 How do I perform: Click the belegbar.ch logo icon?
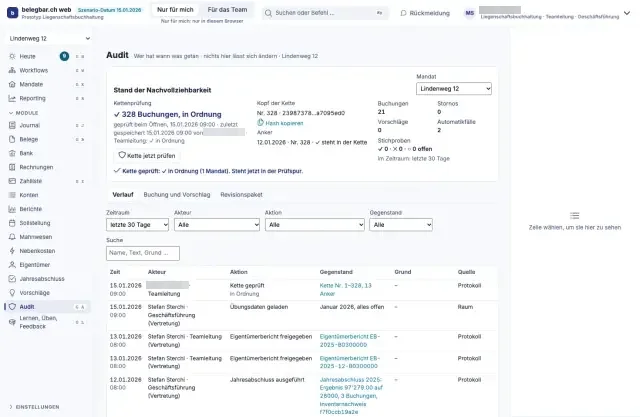13,13
